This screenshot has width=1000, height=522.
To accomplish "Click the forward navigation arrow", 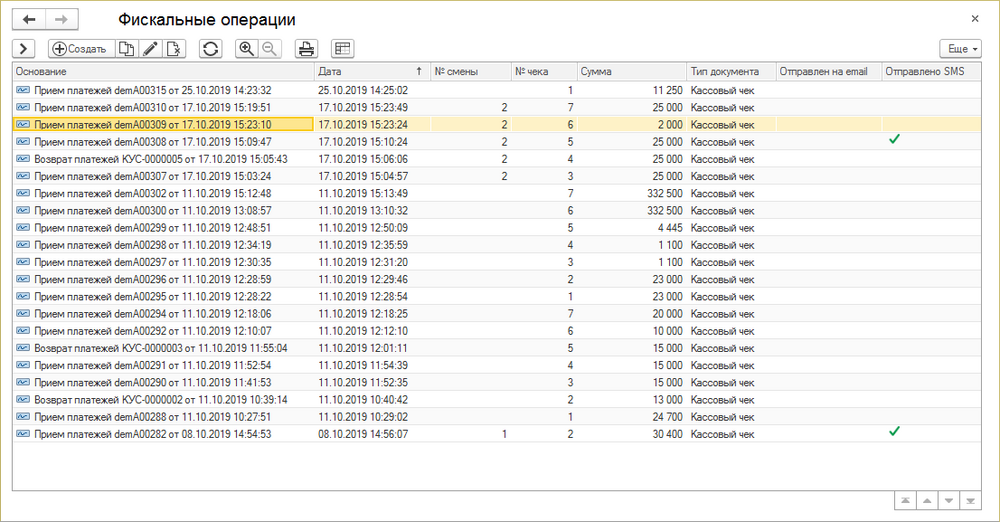I will 61,20.
